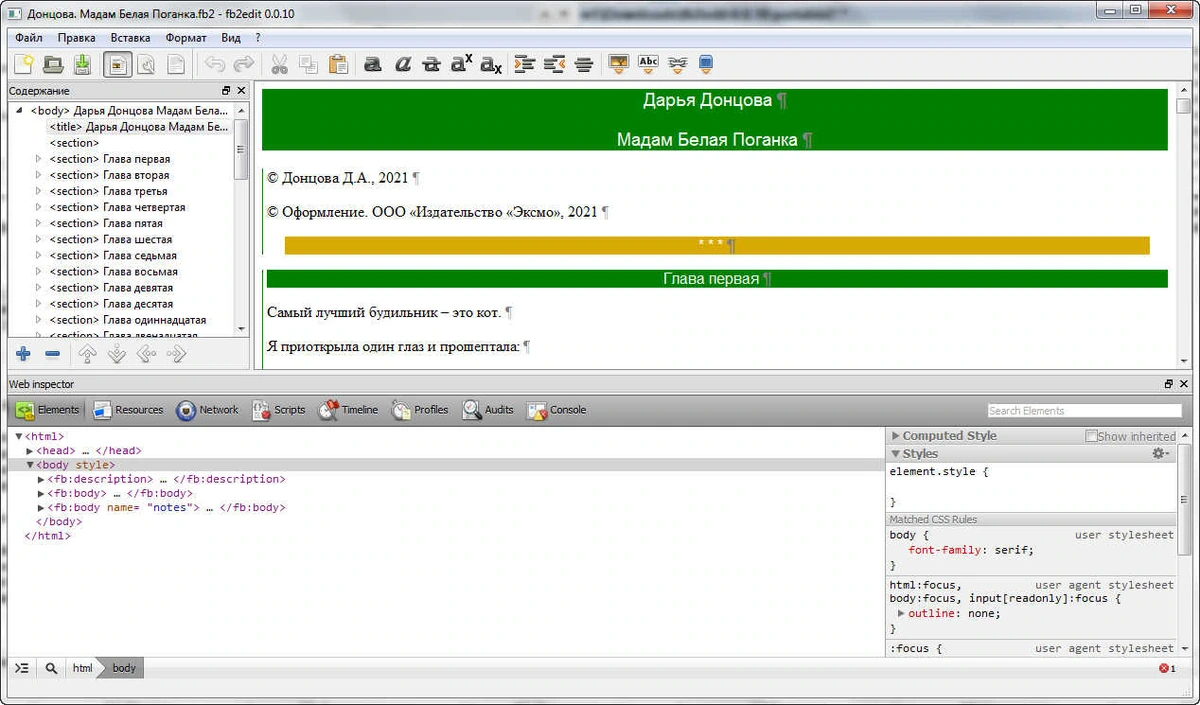This screenshot has height=705, width=1200.
Task: Select the Глава десятая tree item
Action: pyautogui.click(x=111, y=303)
